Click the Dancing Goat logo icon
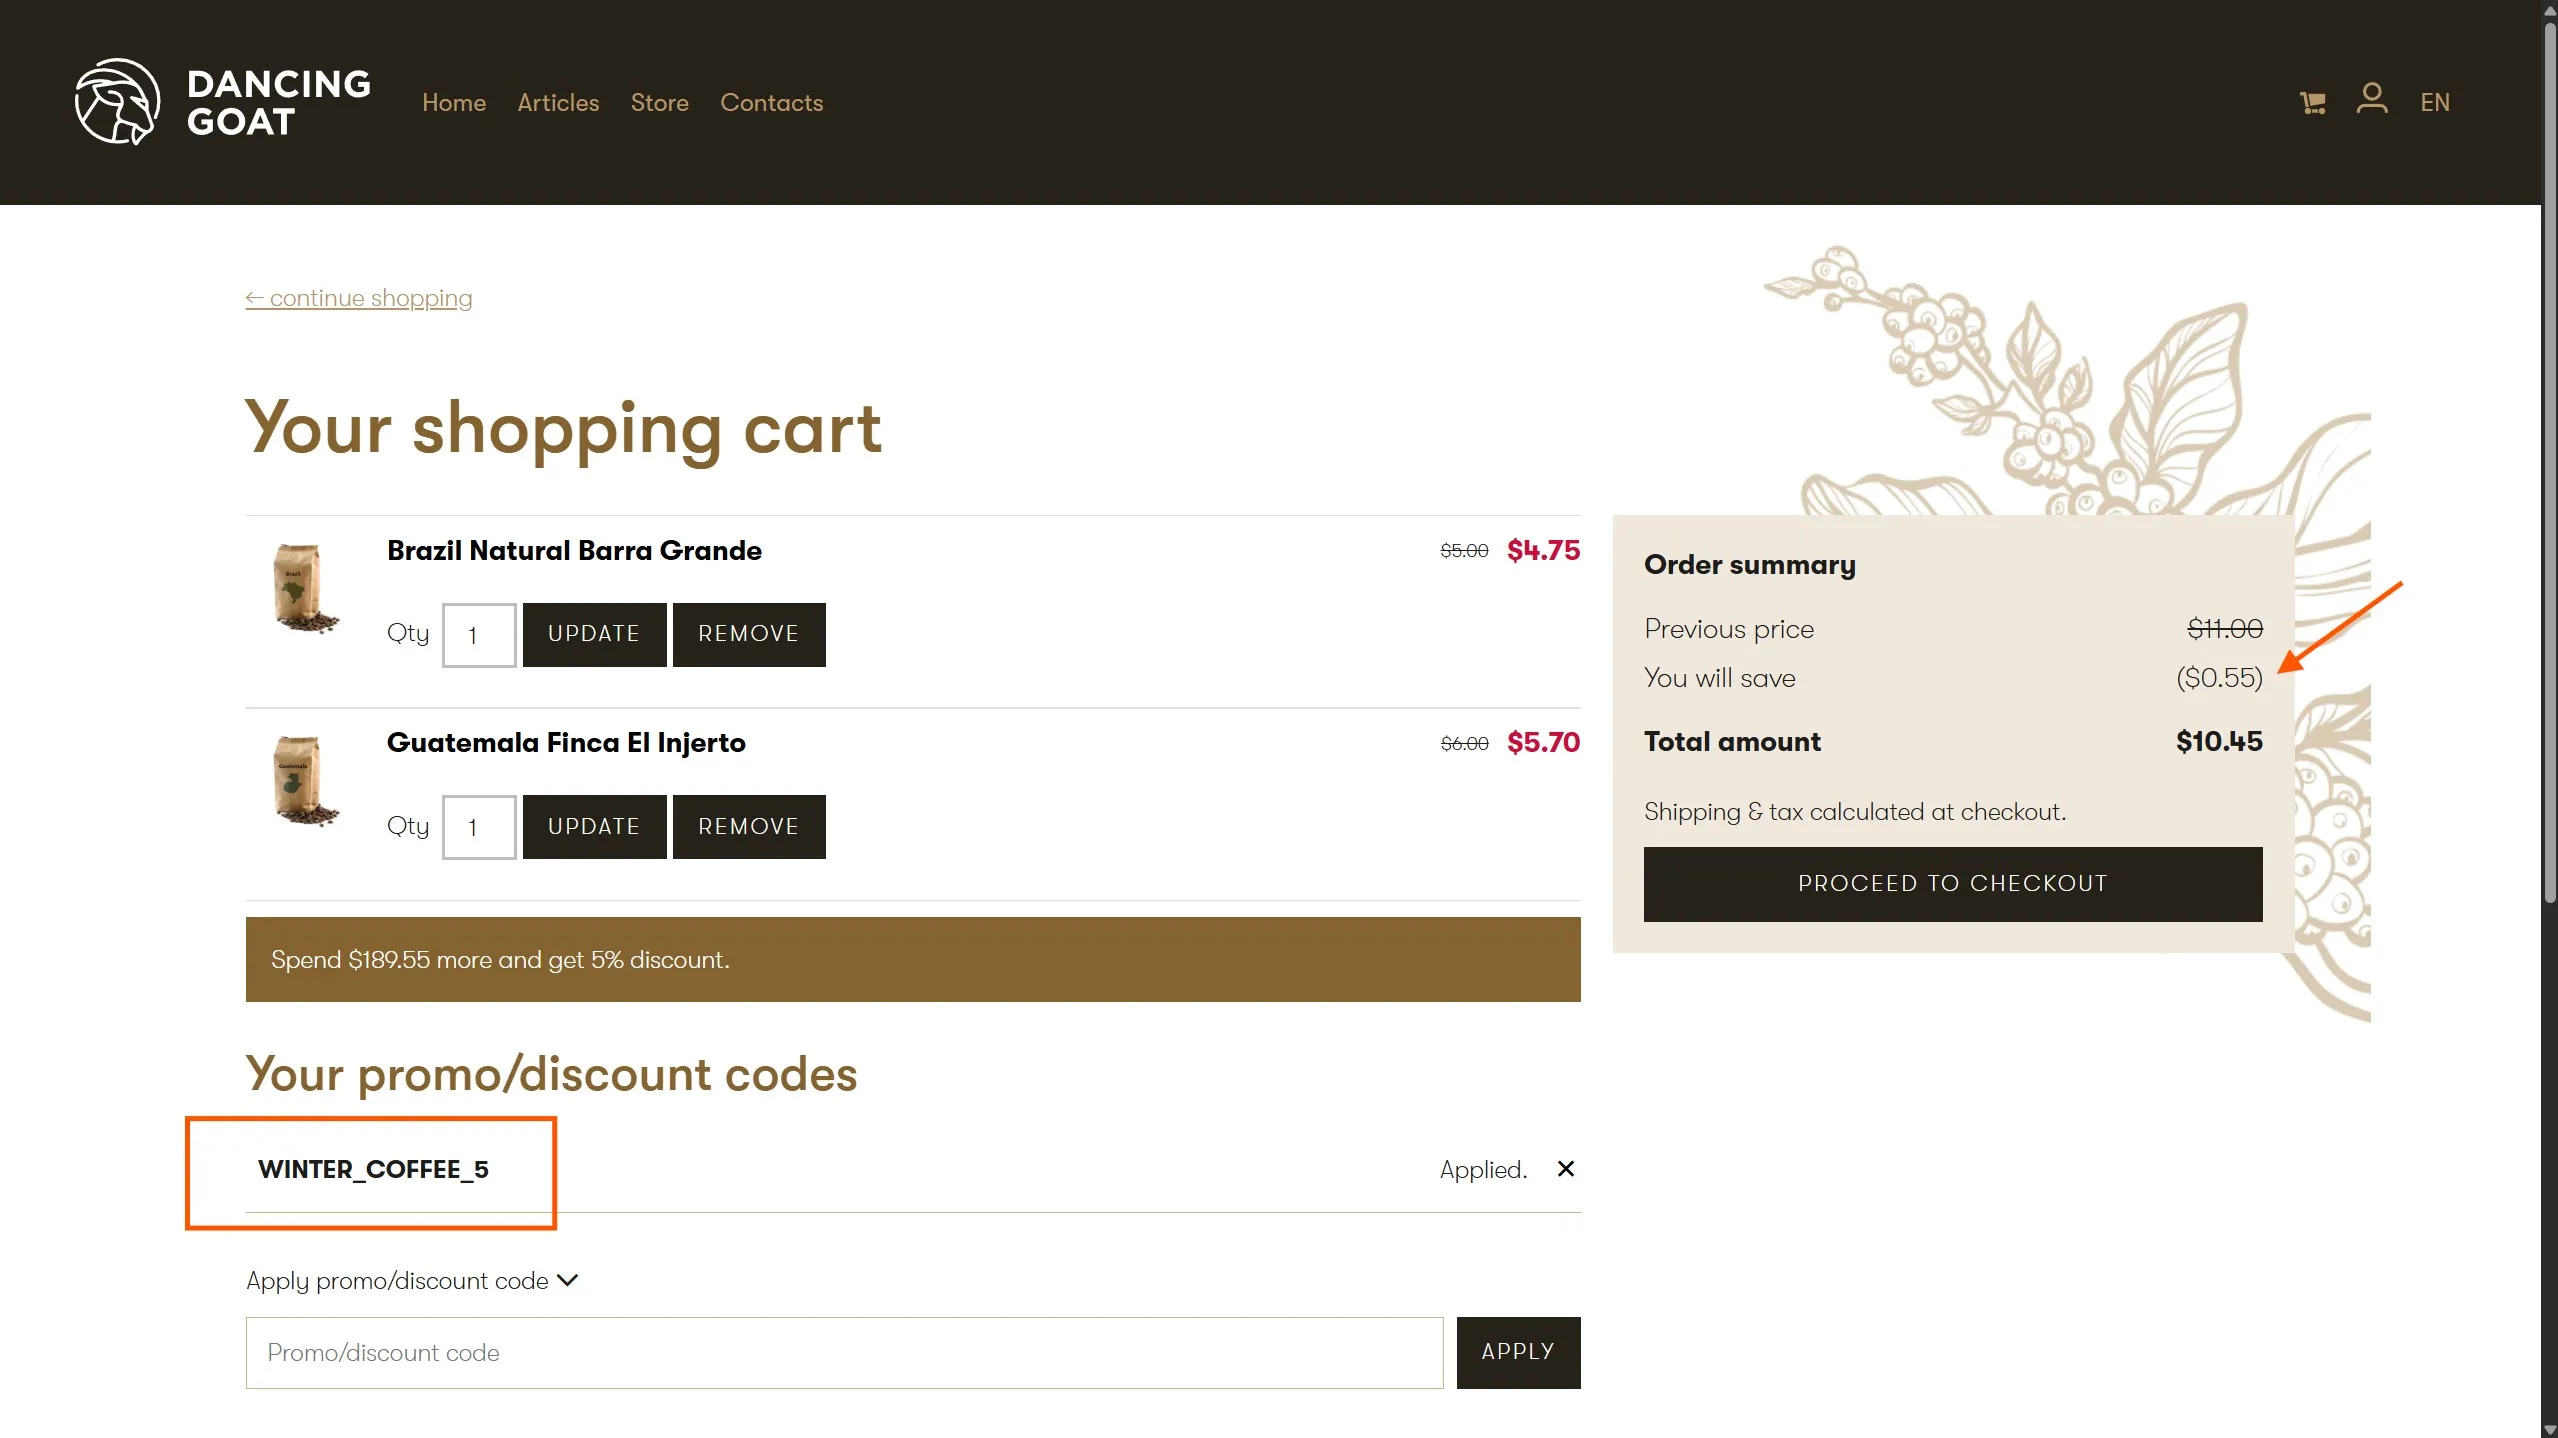Viewport: 2558px width, 1438px height. tap(117, 102)
